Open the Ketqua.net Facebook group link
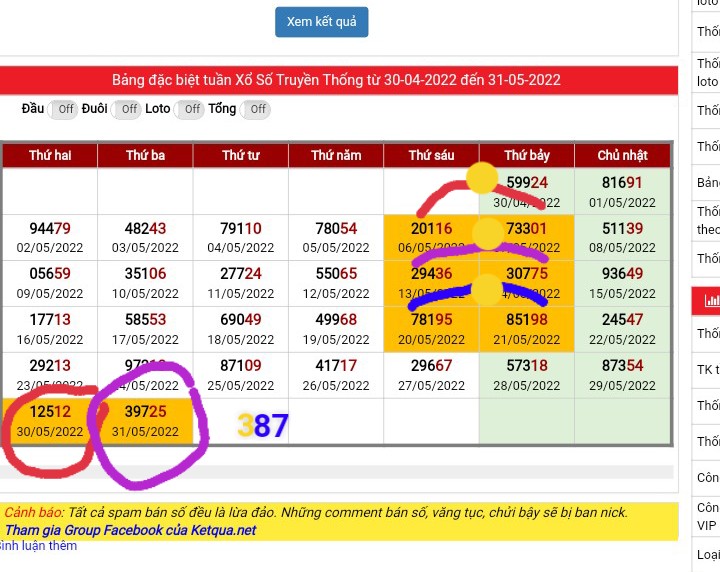 tap(130, 530)
